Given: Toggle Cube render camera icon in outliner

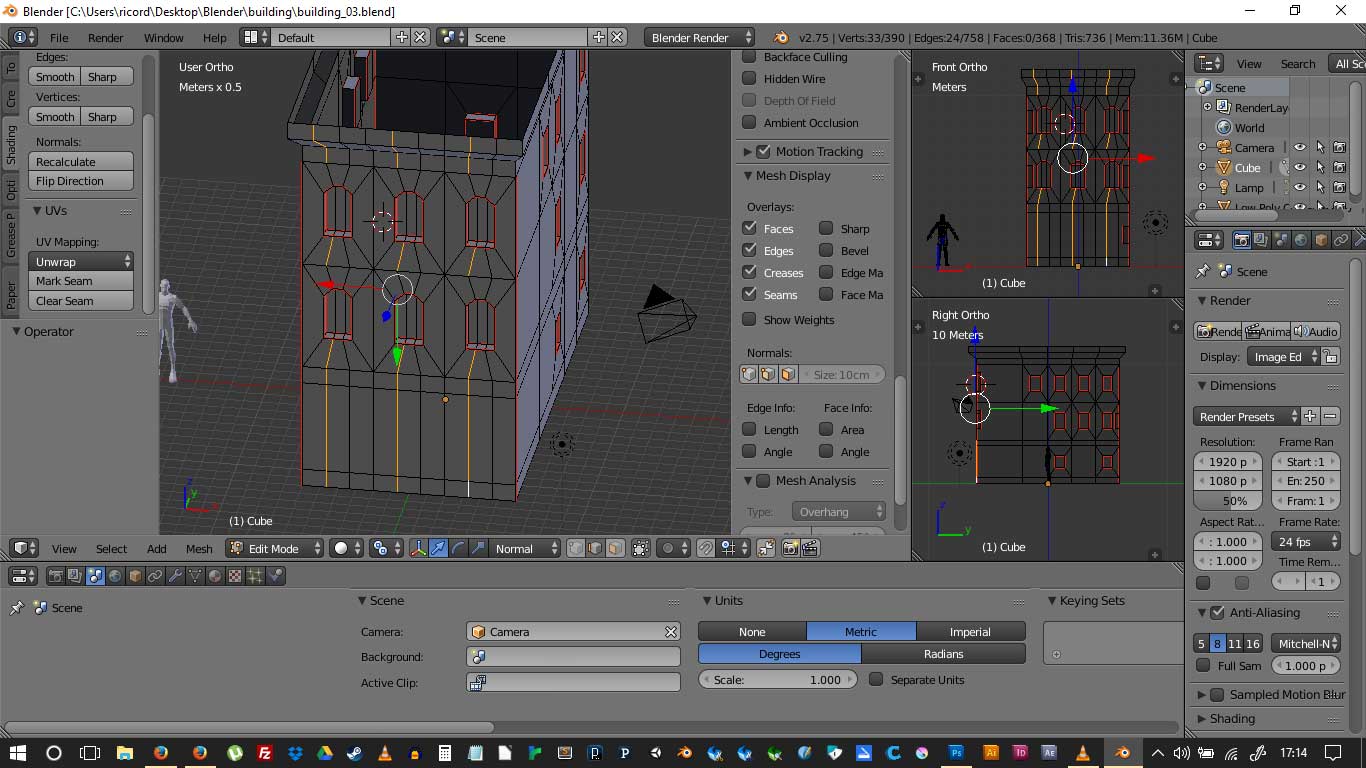Looking at the screenshot, I should 1339,168.
